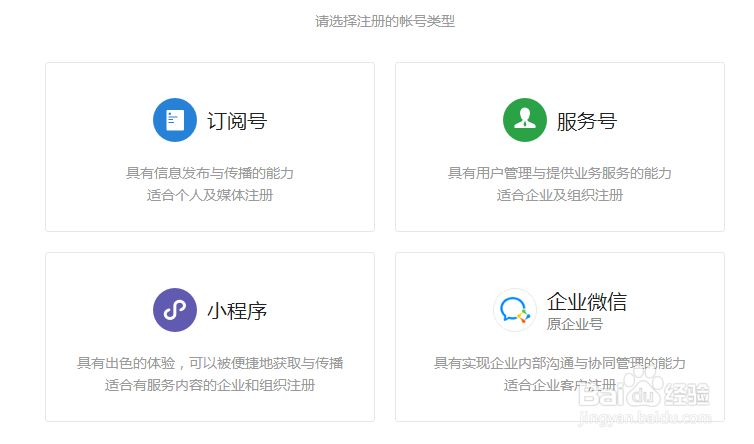Click text 具有信息发布与传播的能力
Image resolution: width=754 pixels, height=444 pixels.
210,173
